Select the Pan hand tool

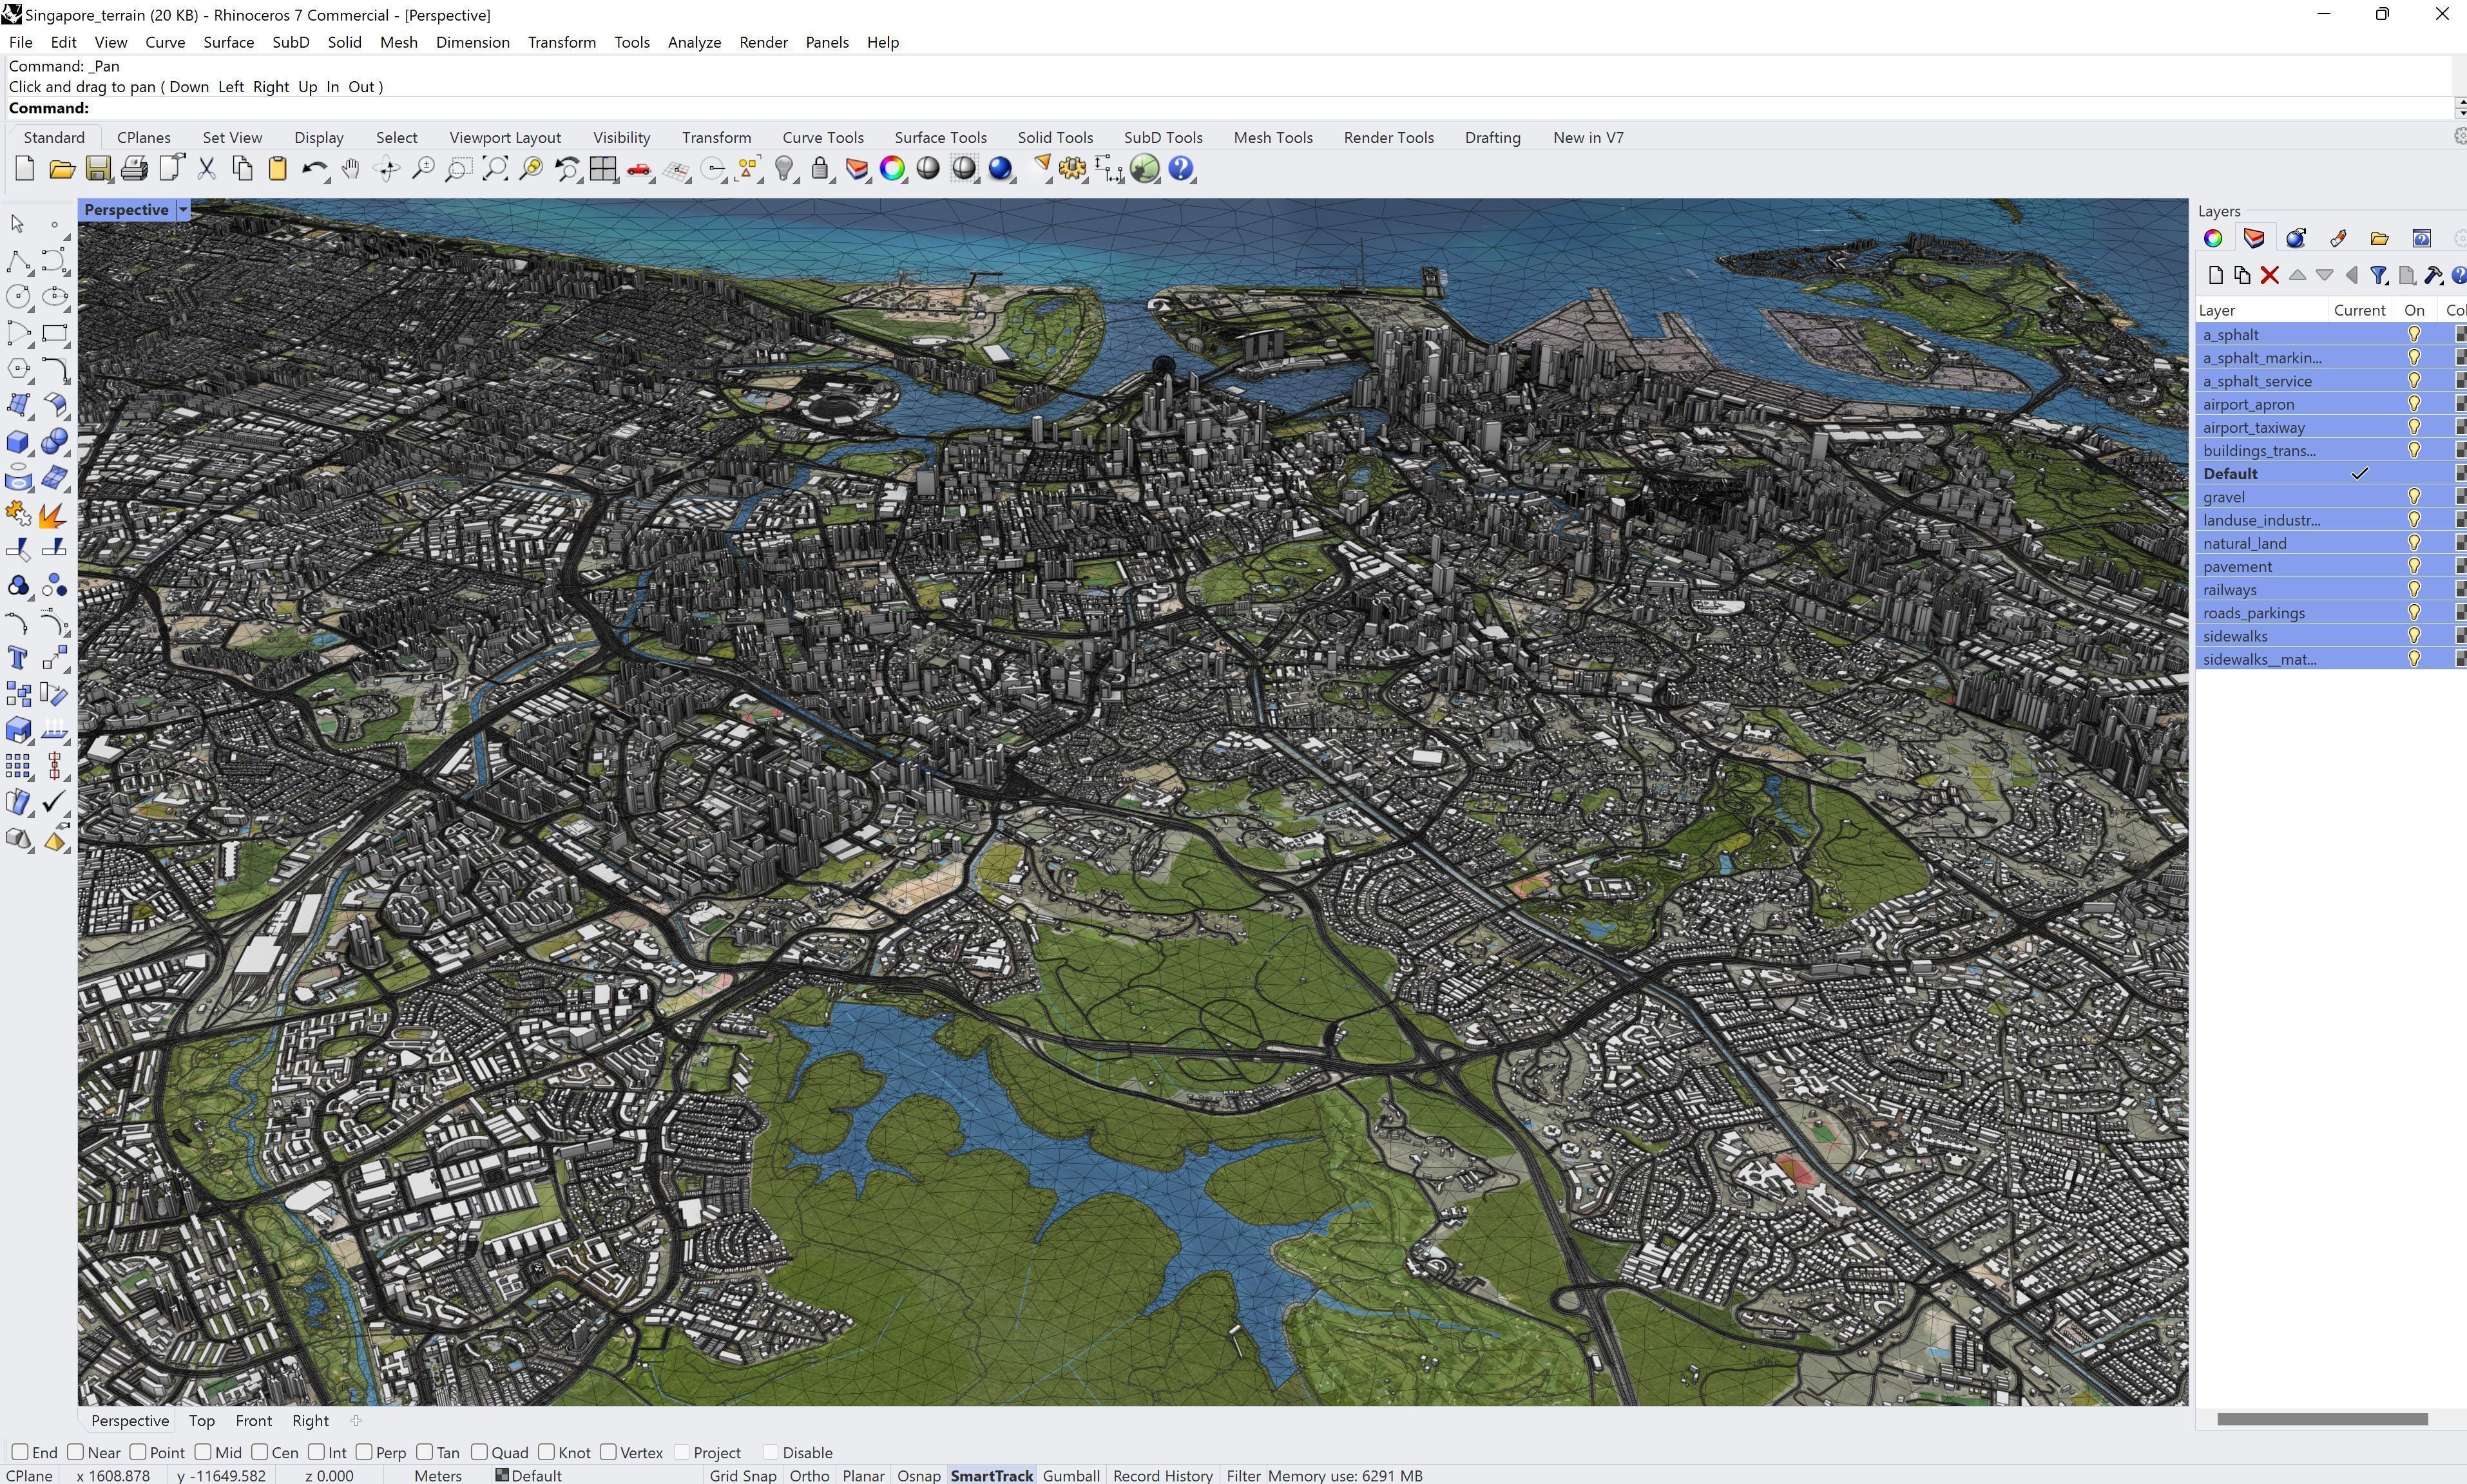pos(350,169)
